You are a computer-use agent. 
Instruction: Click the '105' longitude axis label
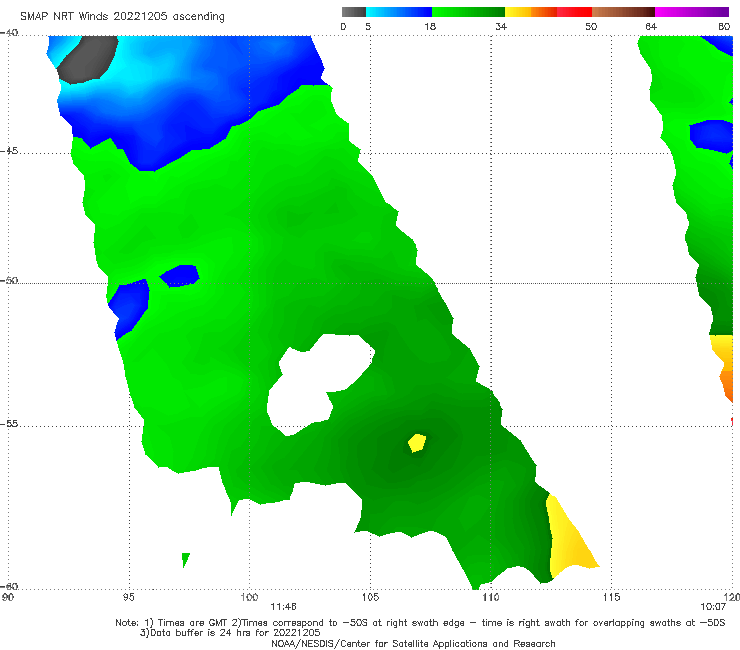370,597
